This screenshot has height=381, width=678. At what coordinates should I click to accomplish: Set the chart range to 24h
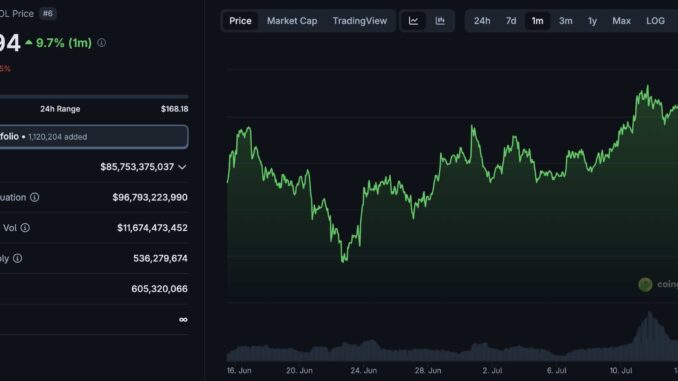coord(482,21)
